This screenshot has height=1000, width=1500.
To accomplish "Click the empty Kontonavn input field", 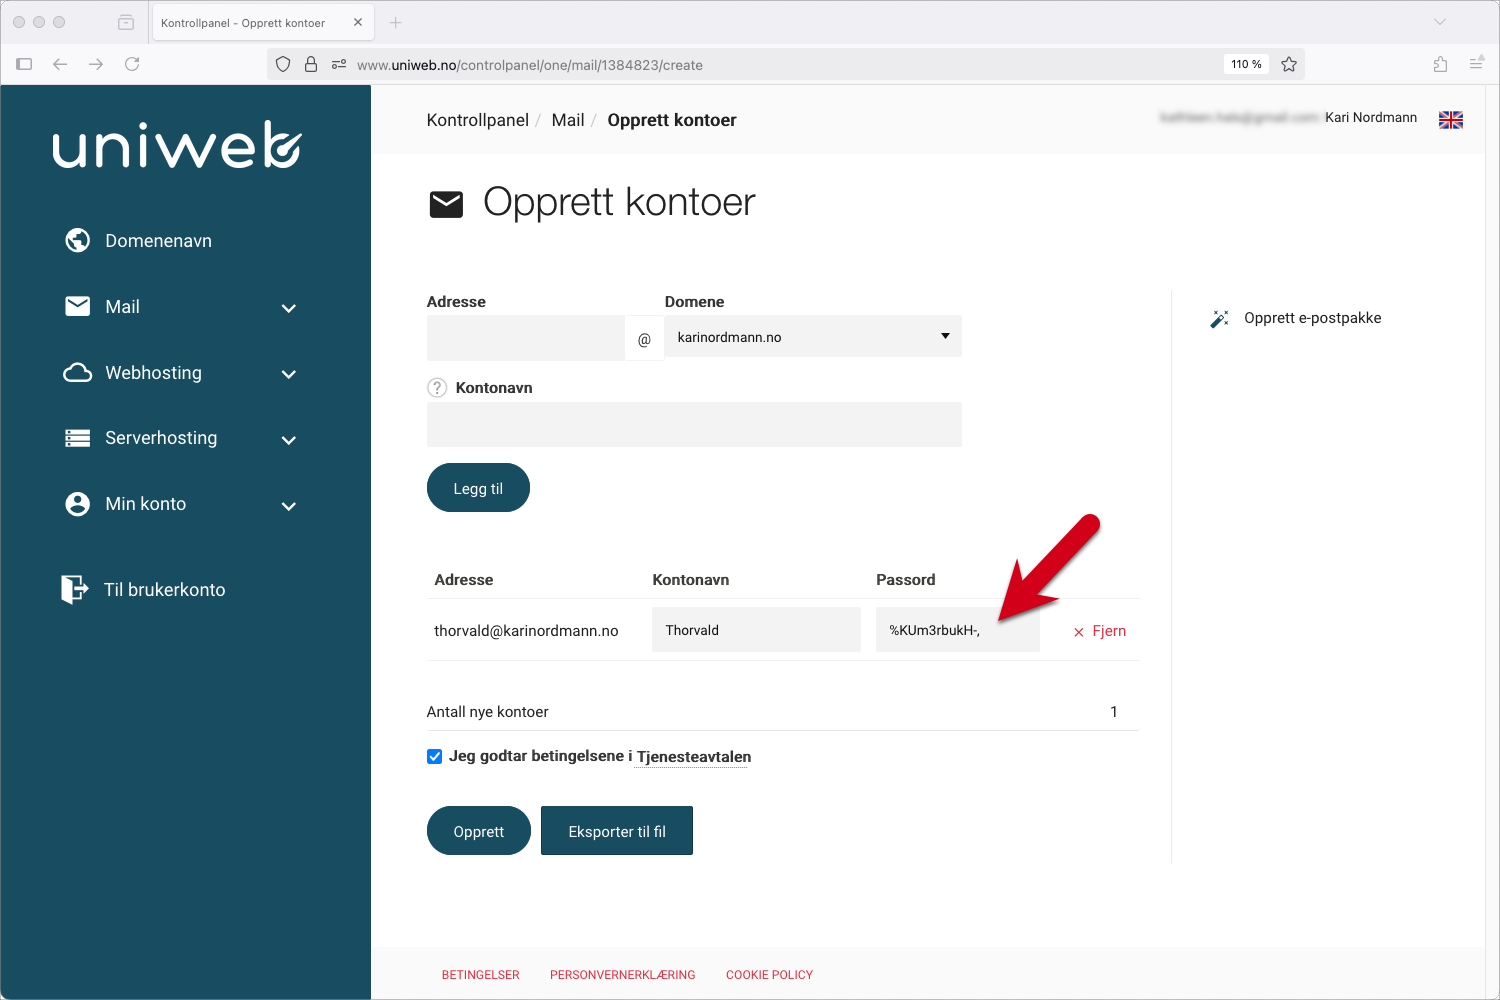I will pos(694,424).
